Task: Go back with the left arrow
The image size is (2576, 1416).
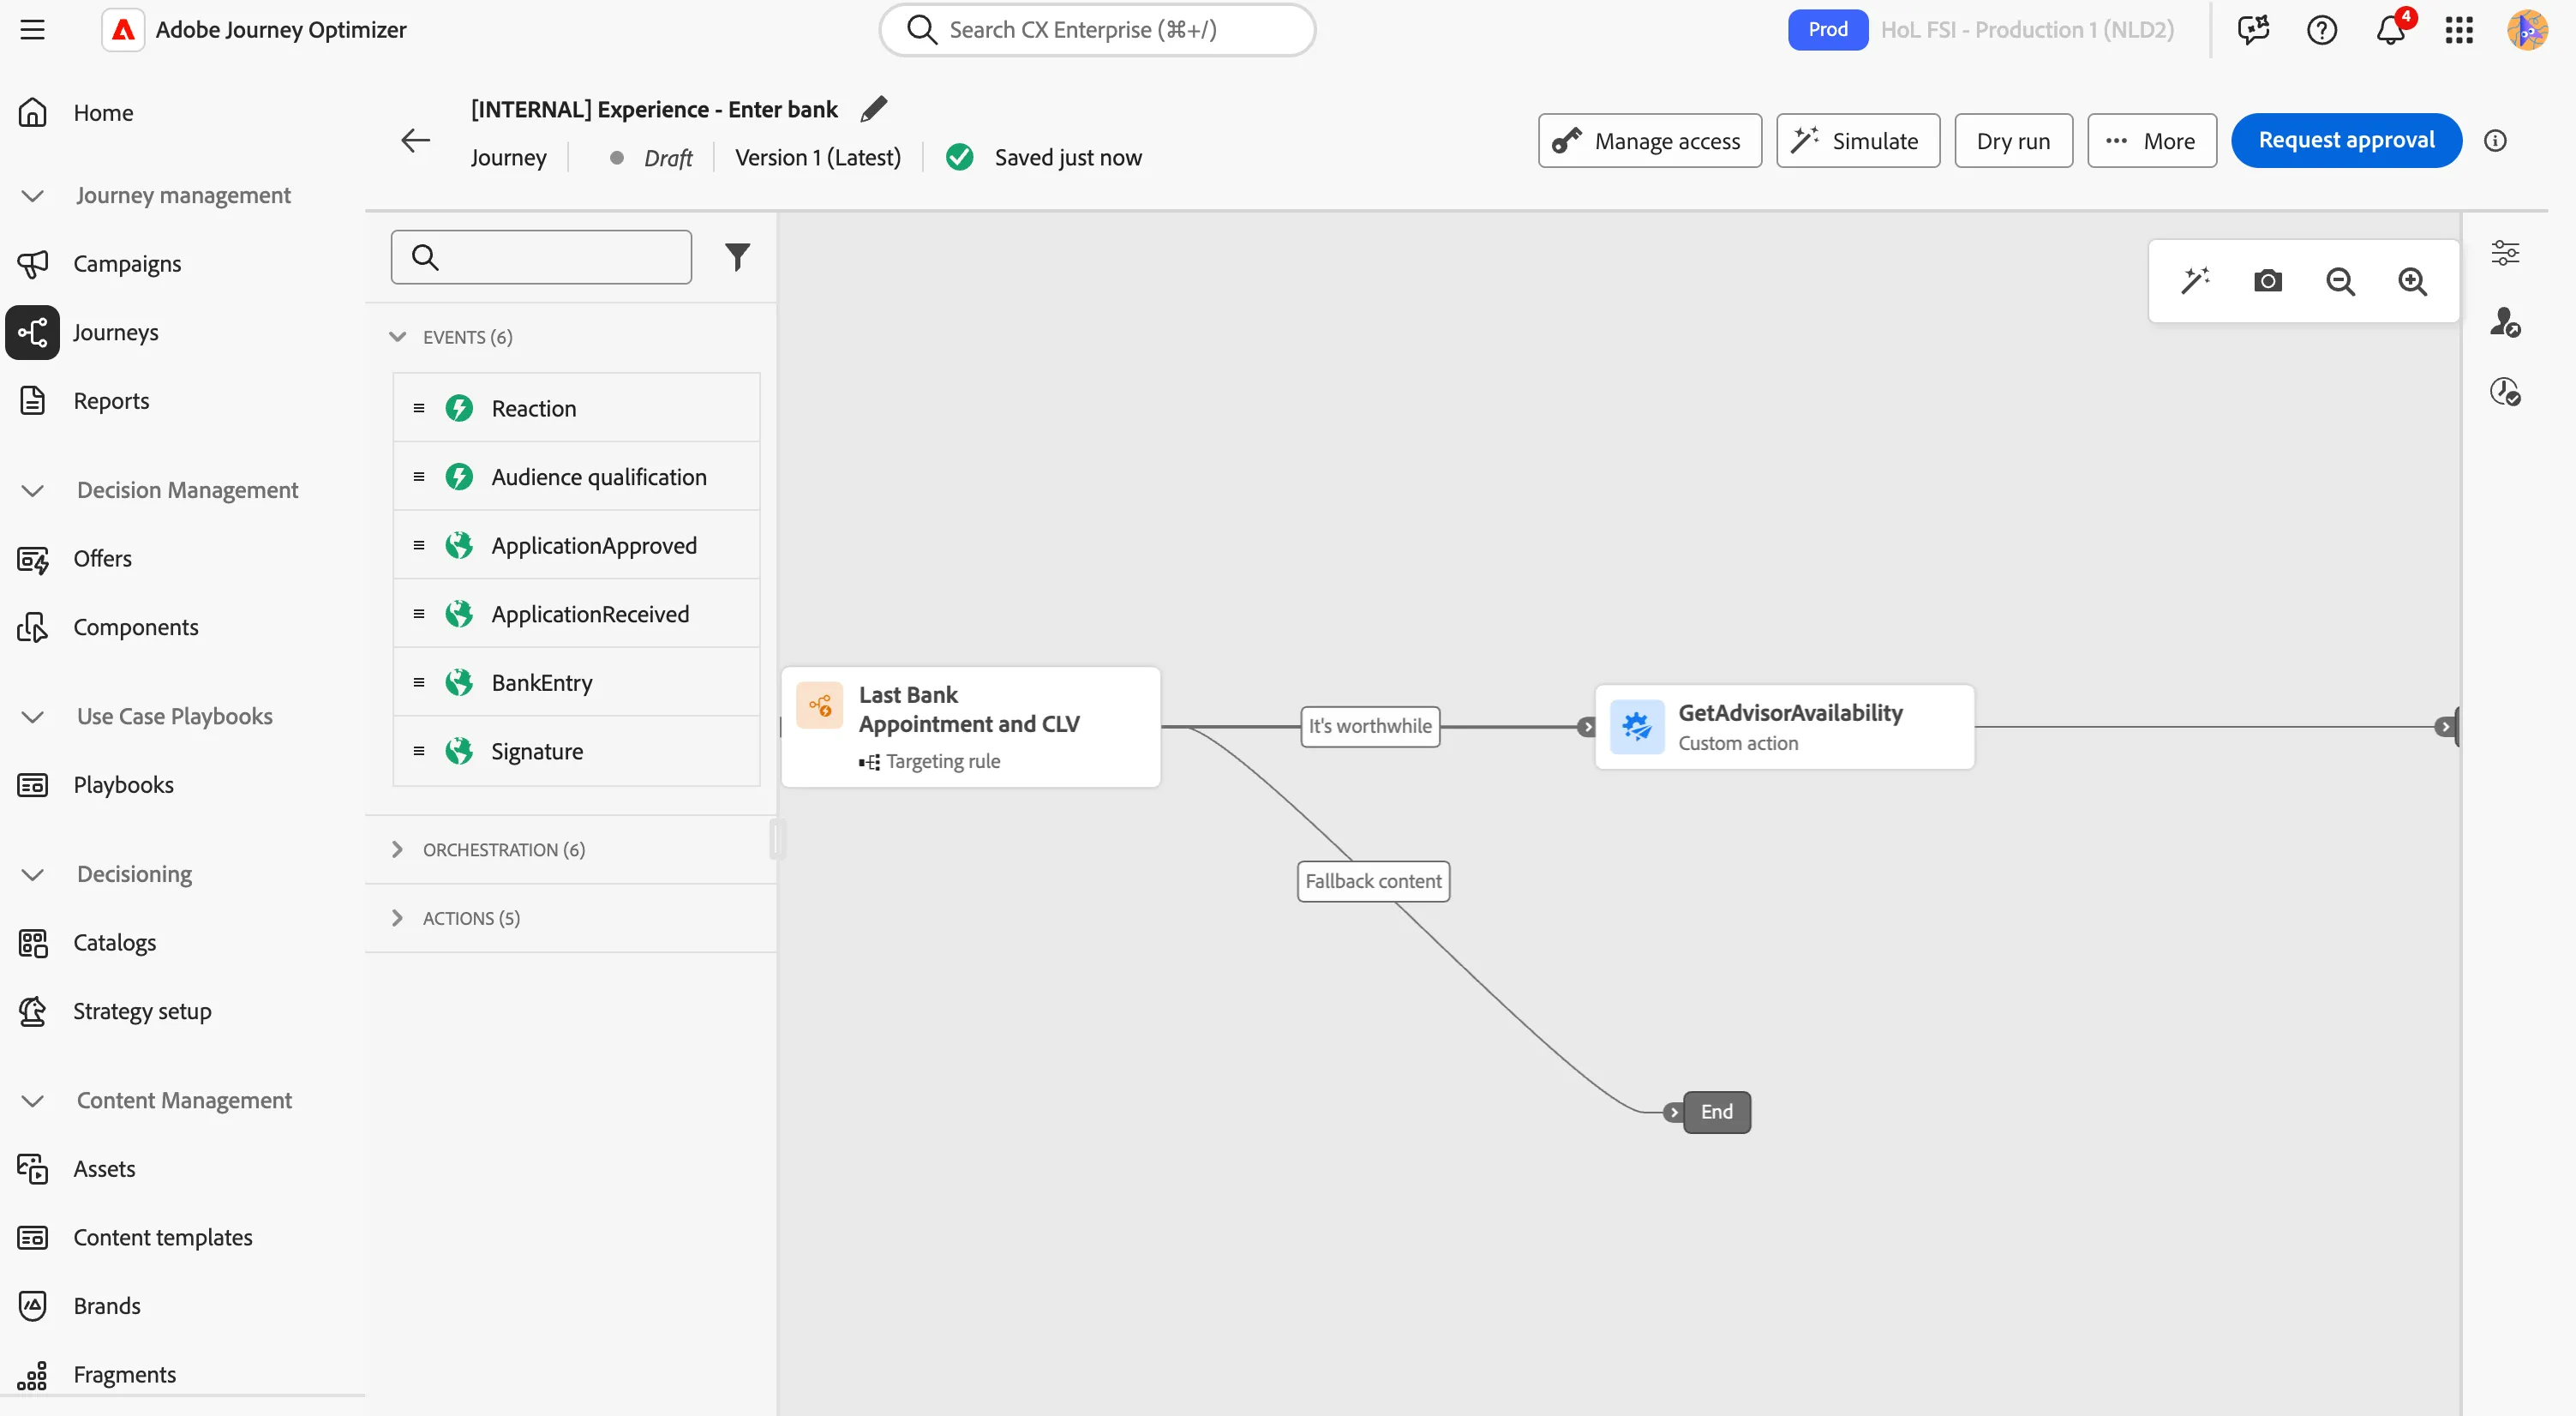Action: (415, 140)
